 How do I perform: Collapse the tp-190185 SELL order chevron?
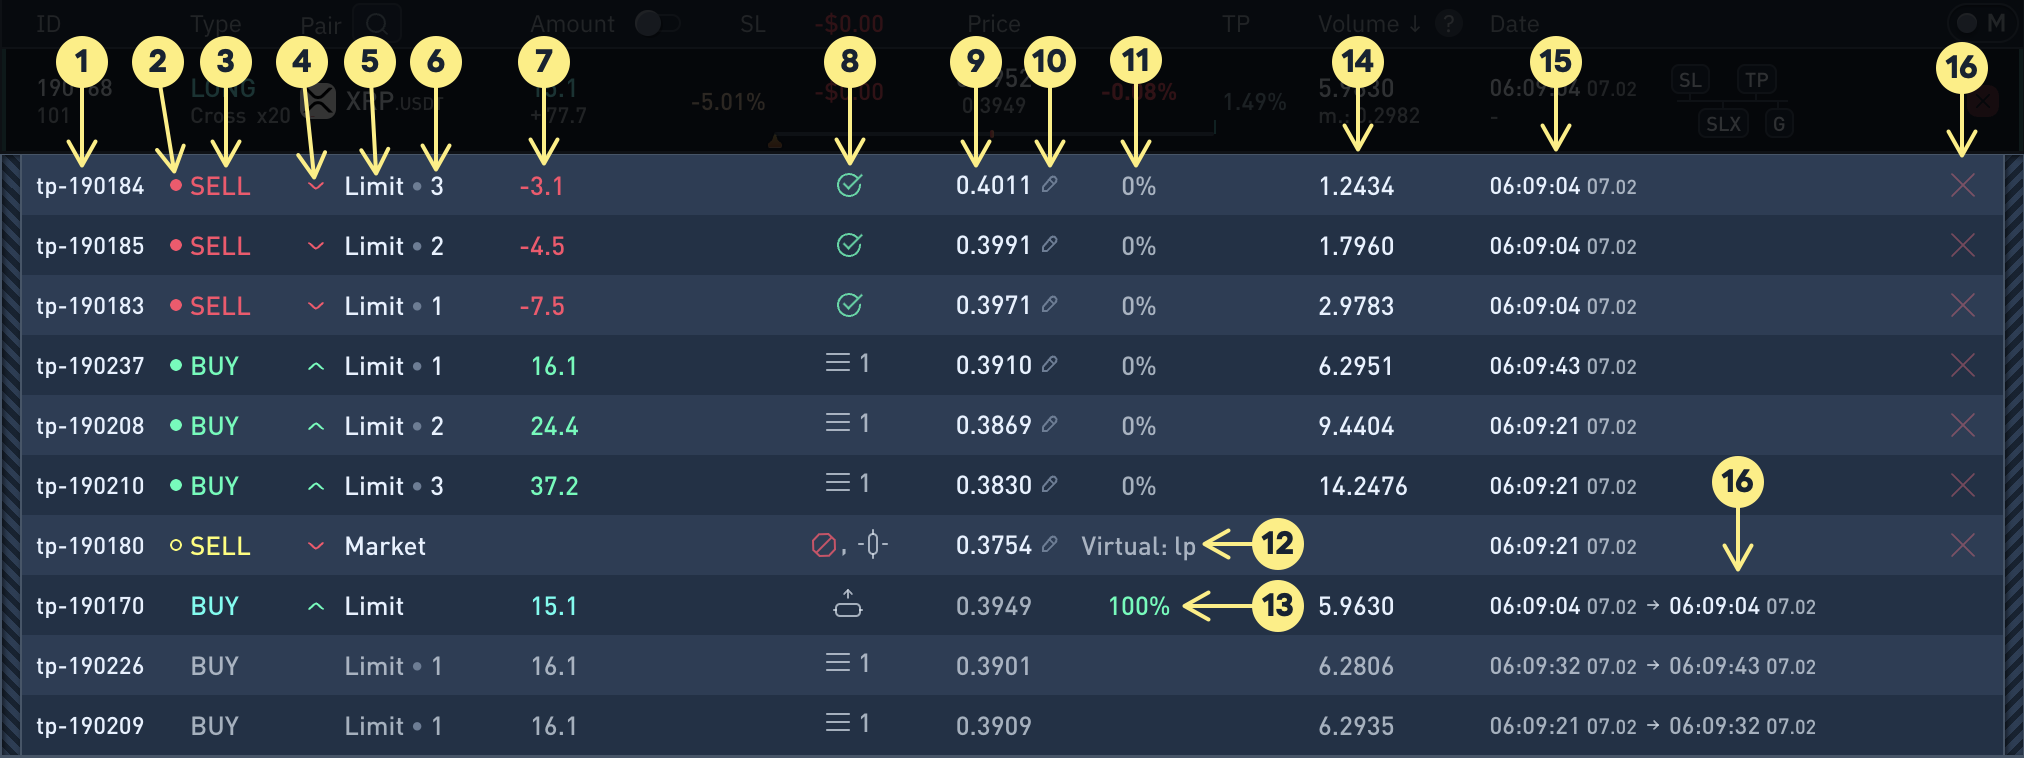tap(316, 246)
